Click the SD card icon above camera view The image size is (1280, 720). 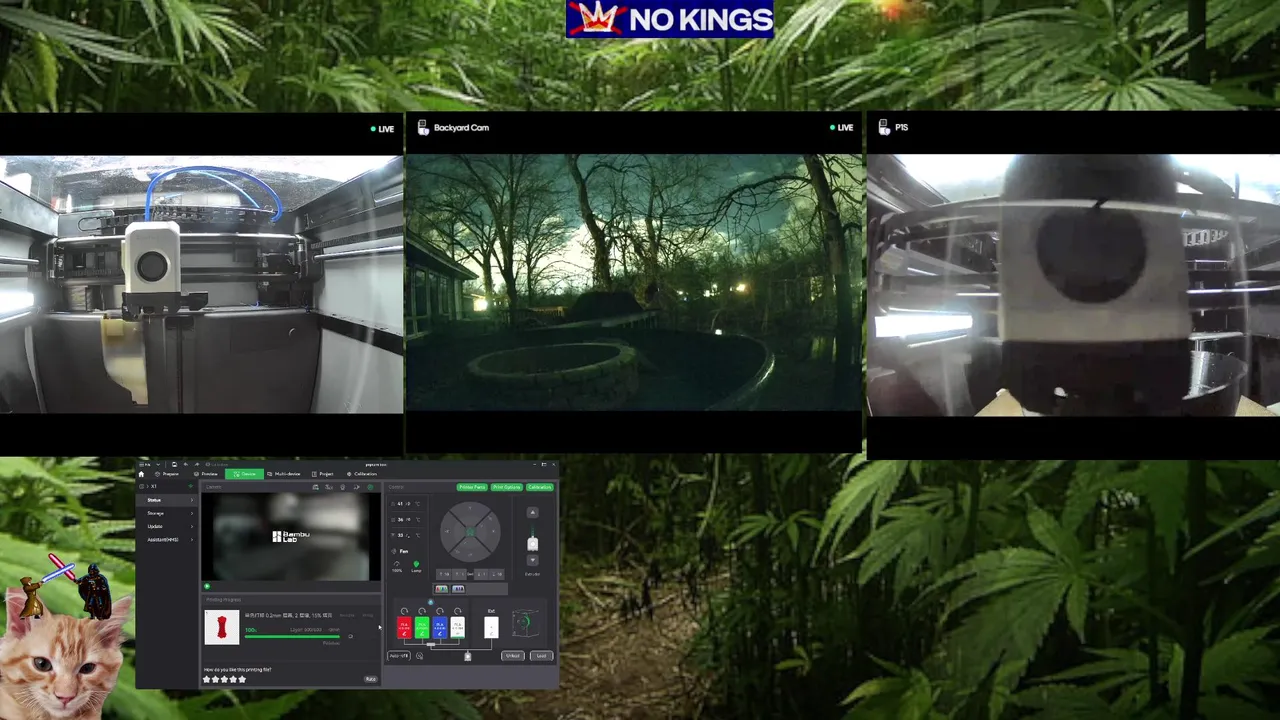[316, 487]
